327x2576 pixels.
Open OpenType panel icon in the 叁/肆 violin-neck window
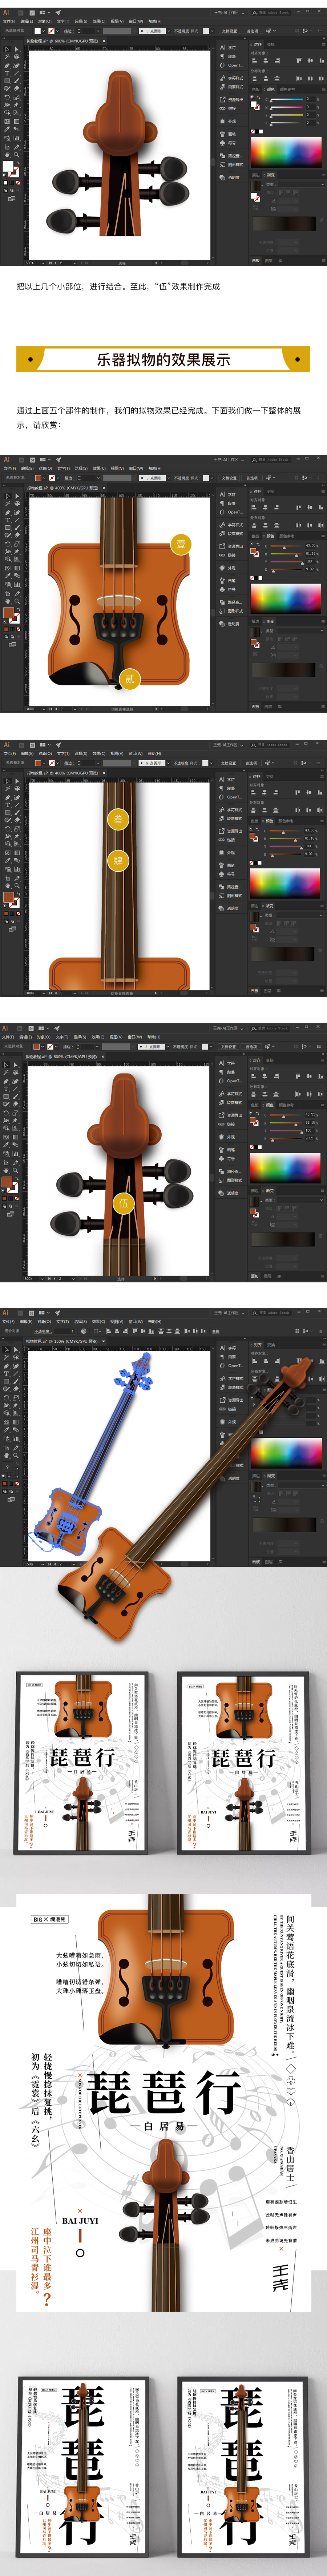point(231,797)
